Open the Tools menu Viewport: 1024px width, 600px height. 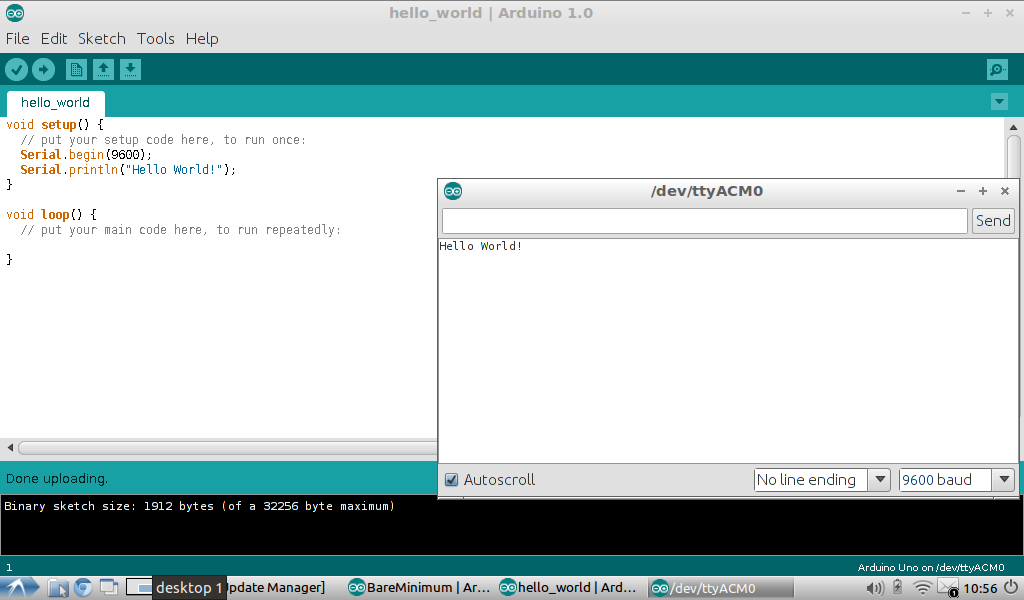pos(155,39)
